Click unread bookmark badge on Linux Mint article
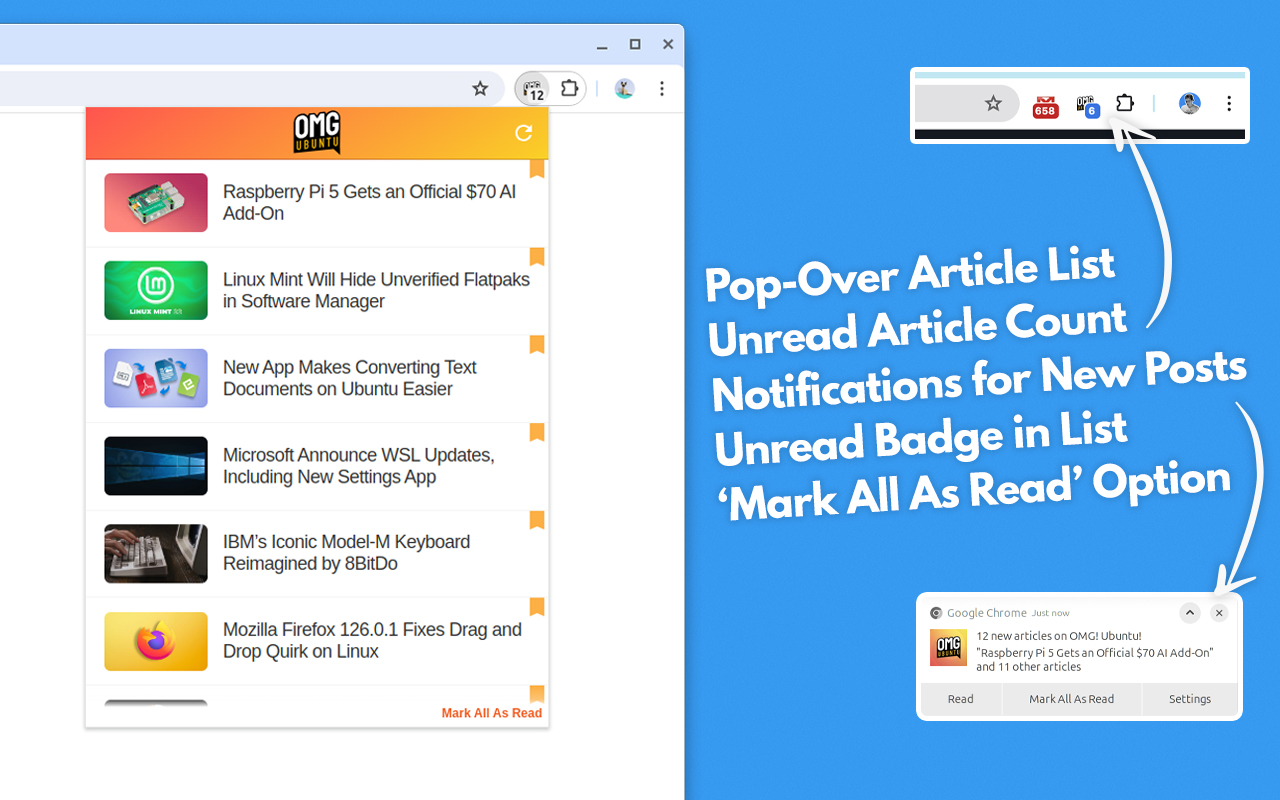The image size is (1280, 800). (537, 257)
